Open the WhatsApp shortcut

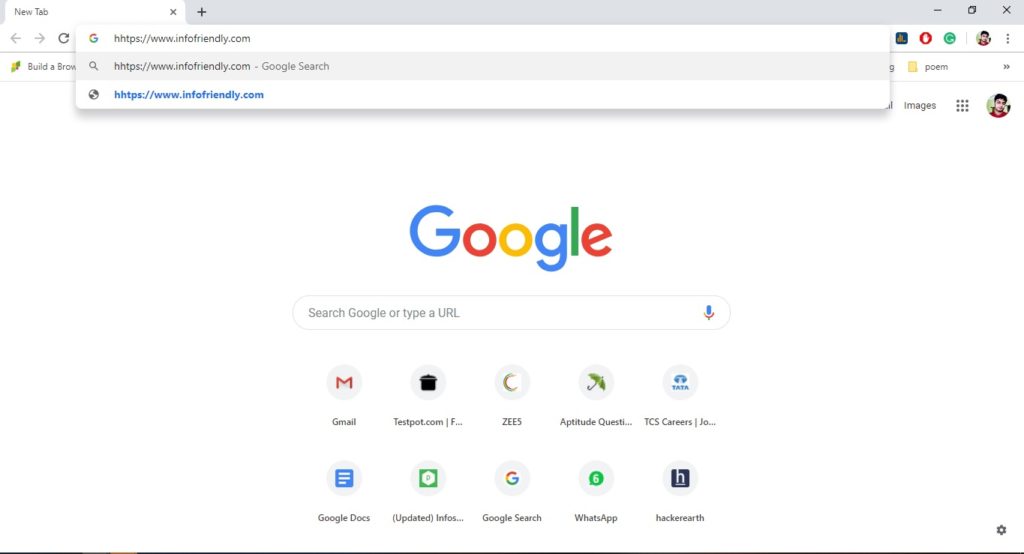596,491
